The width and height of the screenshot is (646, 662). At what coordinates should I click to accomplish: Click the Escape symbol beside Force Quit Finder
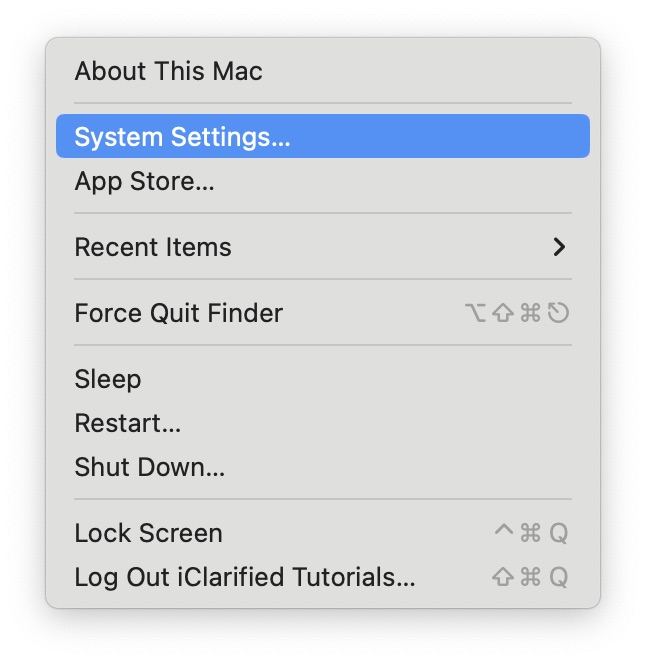click(x=559, y=314)
